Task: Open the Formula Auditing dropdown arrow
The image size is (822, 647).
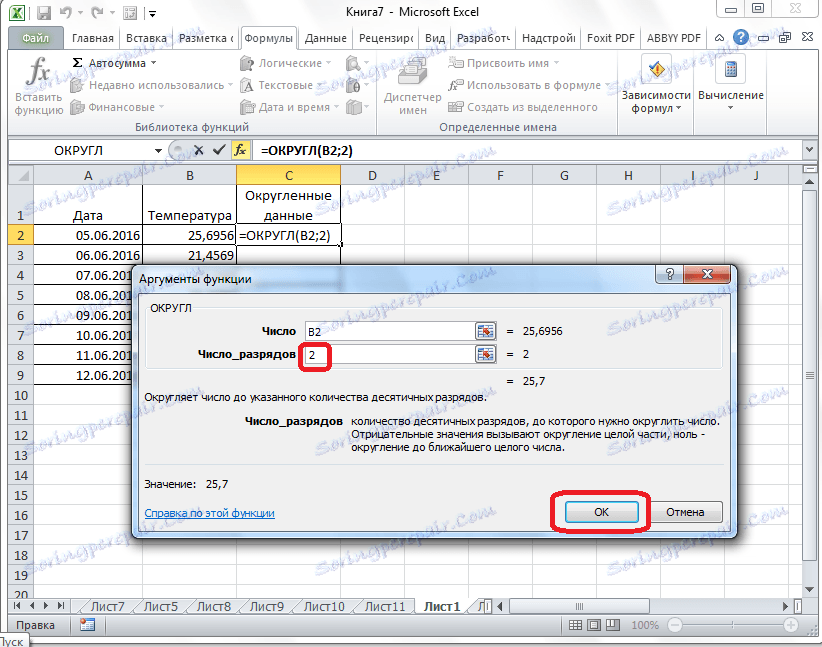Action: coord(678,108)
